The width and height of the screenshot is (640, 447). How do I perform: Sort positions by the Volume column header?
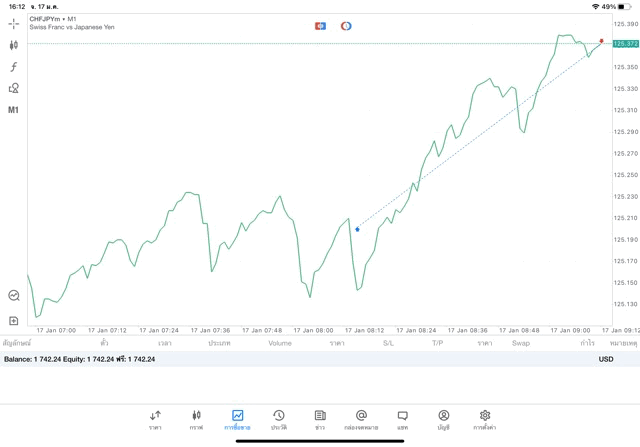click(280, 343)
